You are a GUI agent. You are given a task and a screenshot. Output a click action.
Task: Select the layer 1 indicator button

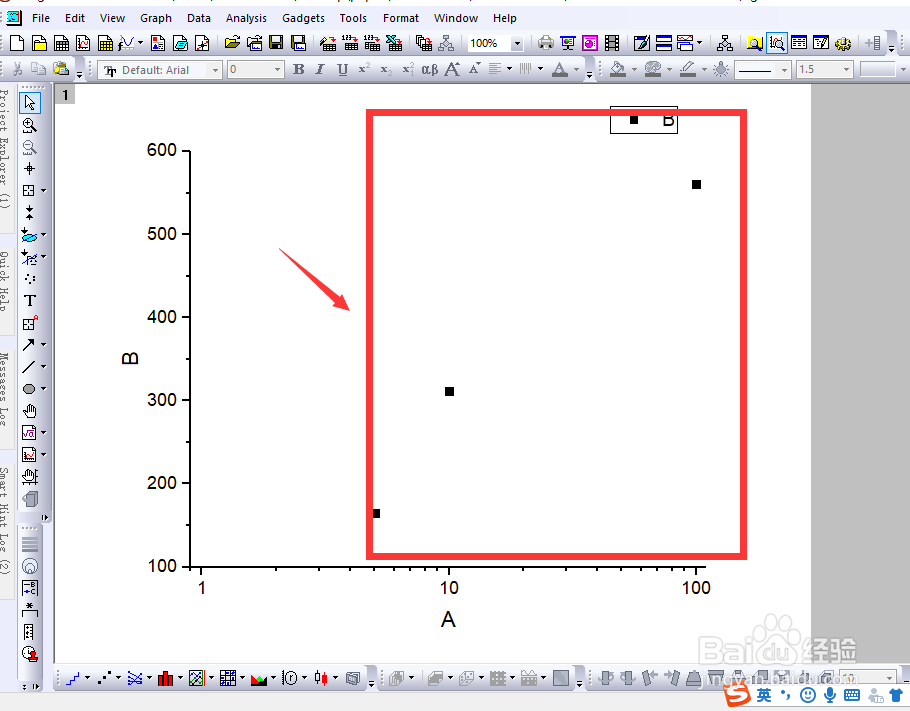click(66, 95)
